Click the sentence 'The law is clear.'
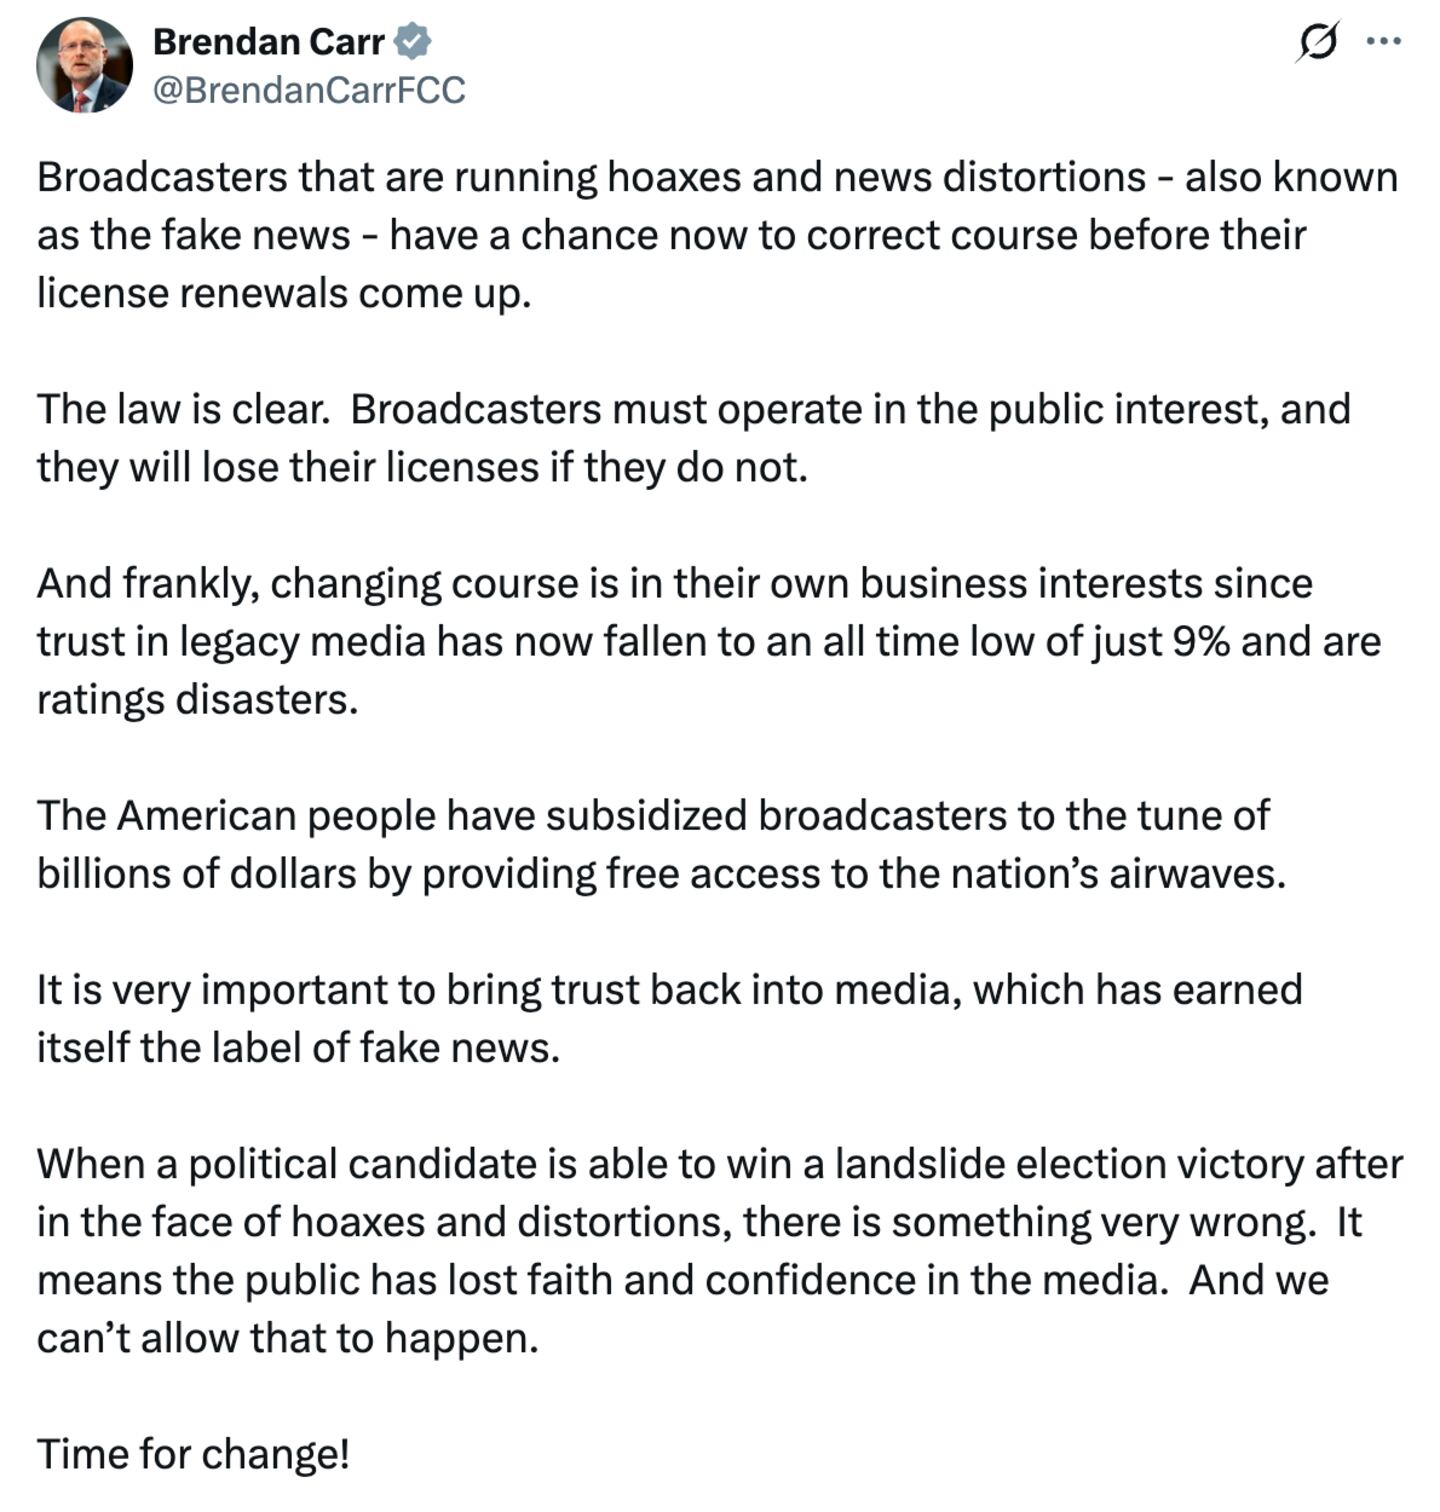This screenshot has height=1512, width=1440. tap(183, 409)
